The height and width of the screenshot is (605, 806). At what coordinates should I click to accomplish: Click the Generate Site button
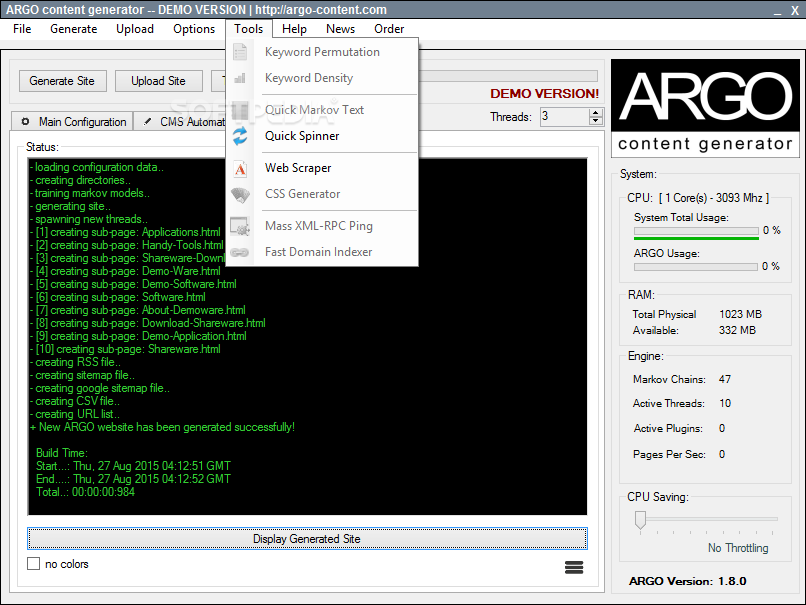click(62, 81)
